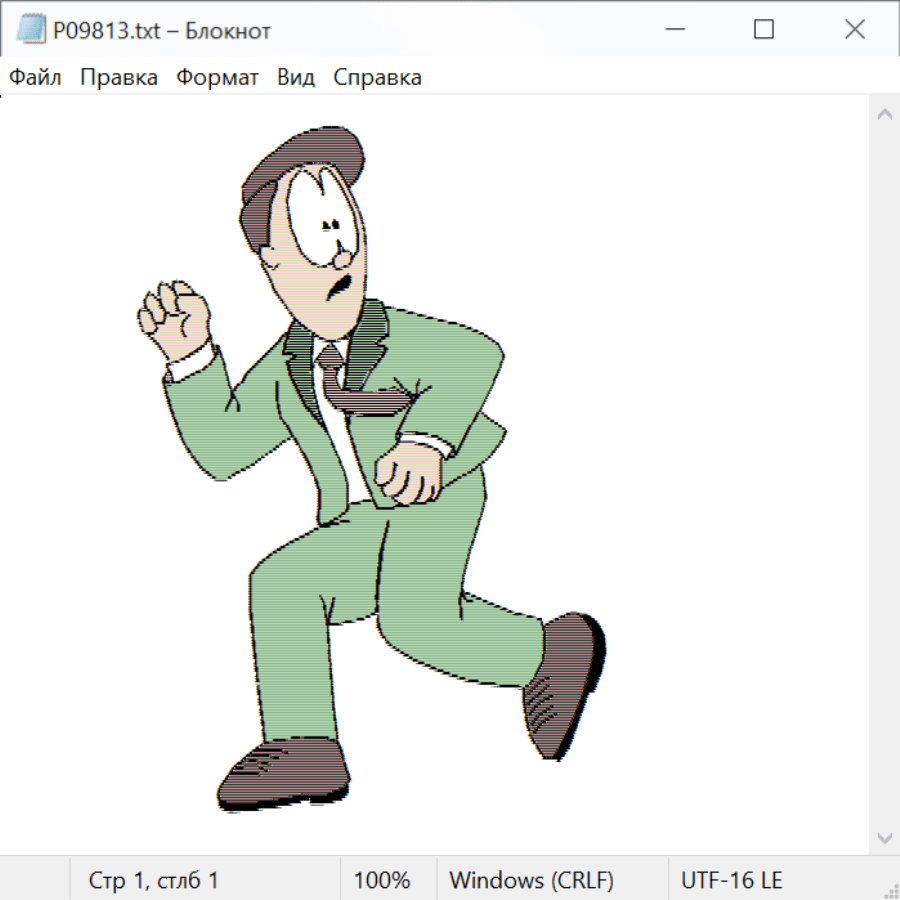Maximize the Блокнот window
Screen dimensions: 900x900
[x=764, y=30]
